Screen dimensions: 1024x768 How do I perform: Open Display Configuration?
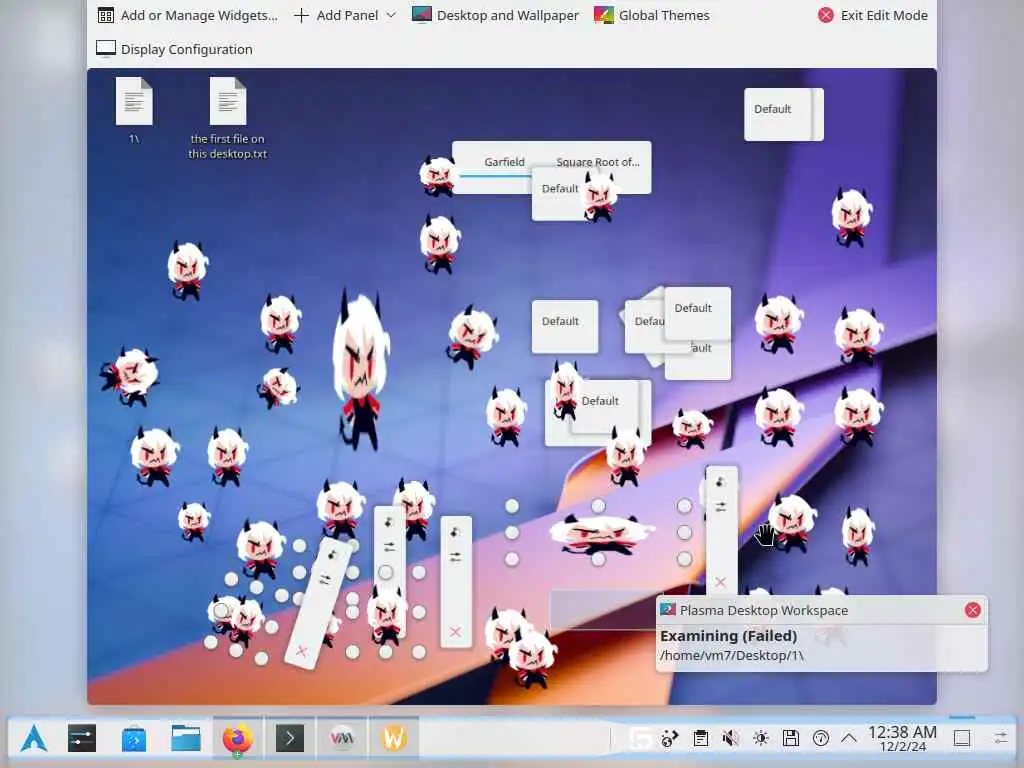(174, 49)
